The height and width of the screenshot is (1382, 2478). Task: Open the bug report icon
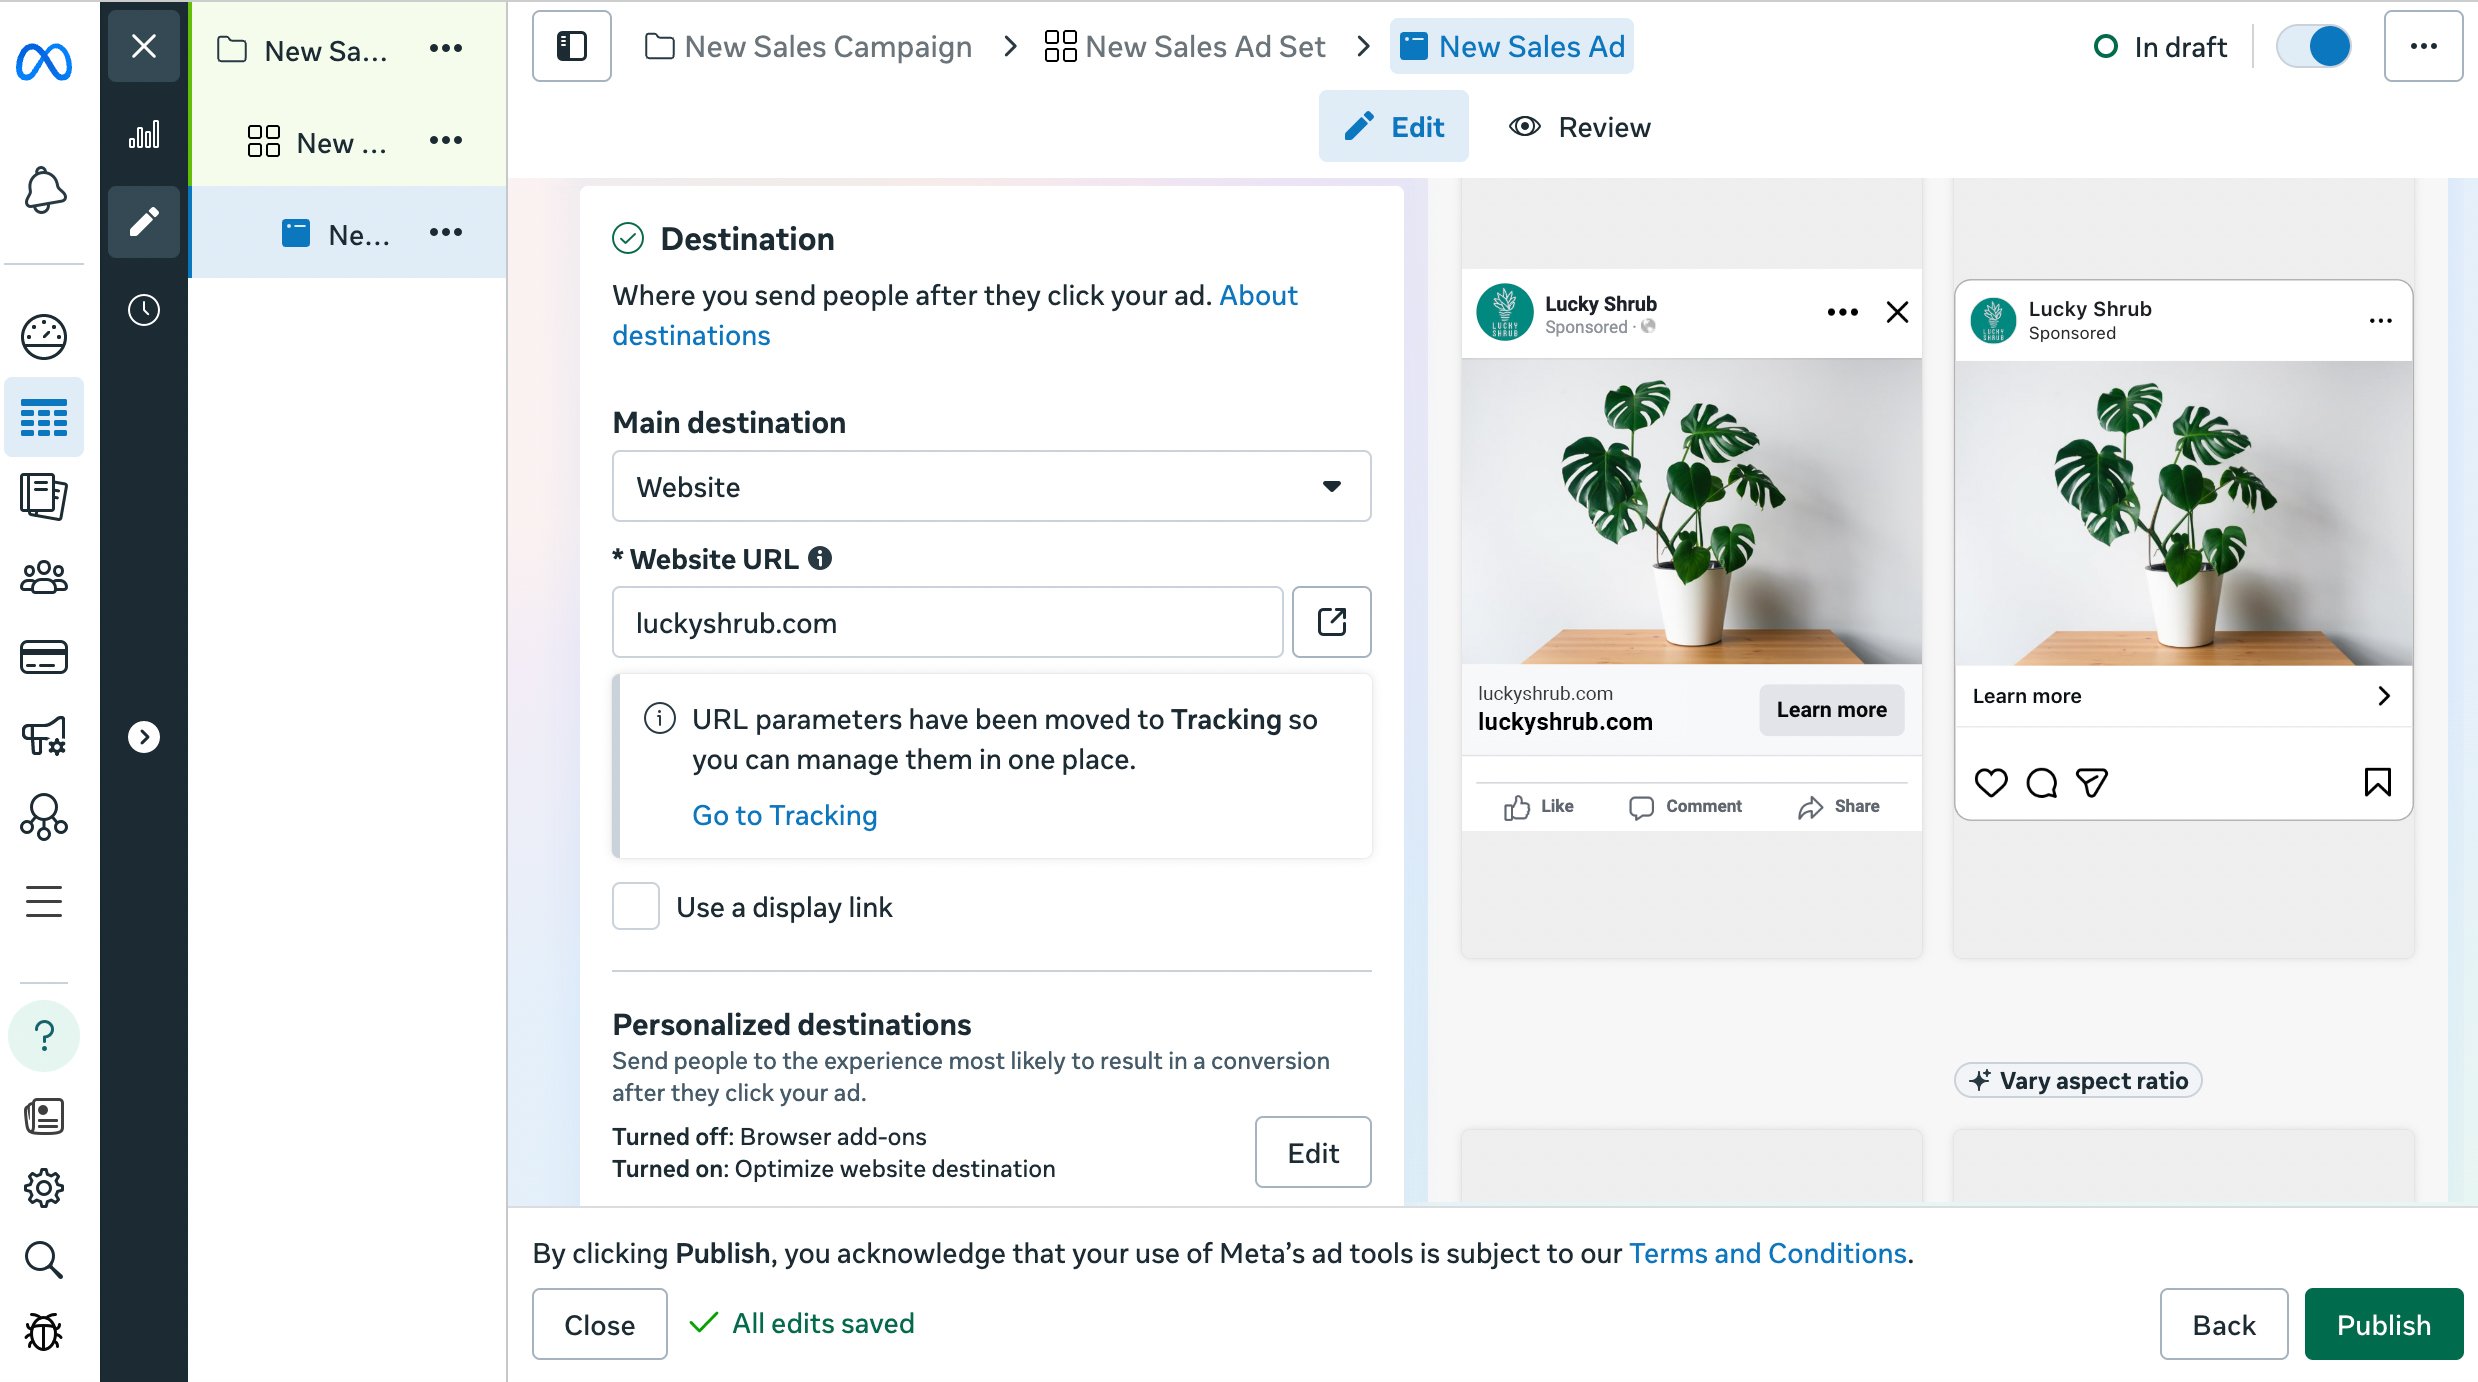tap(44, 1332)
